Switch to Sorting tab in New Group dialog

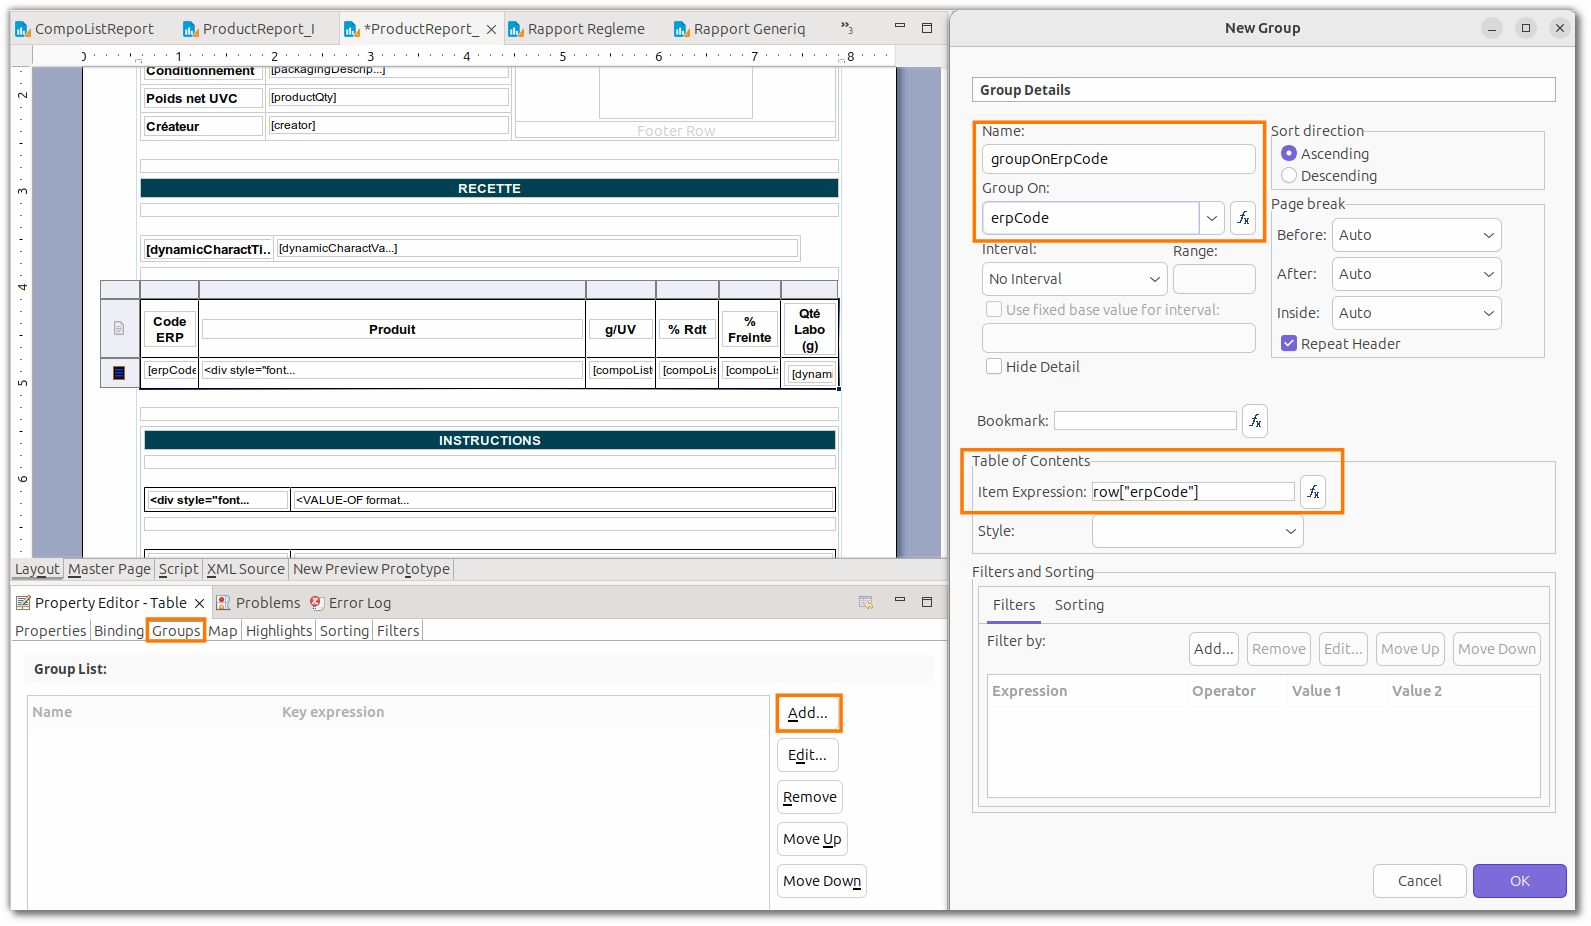pyautogui.click(x=1079, y=605)
